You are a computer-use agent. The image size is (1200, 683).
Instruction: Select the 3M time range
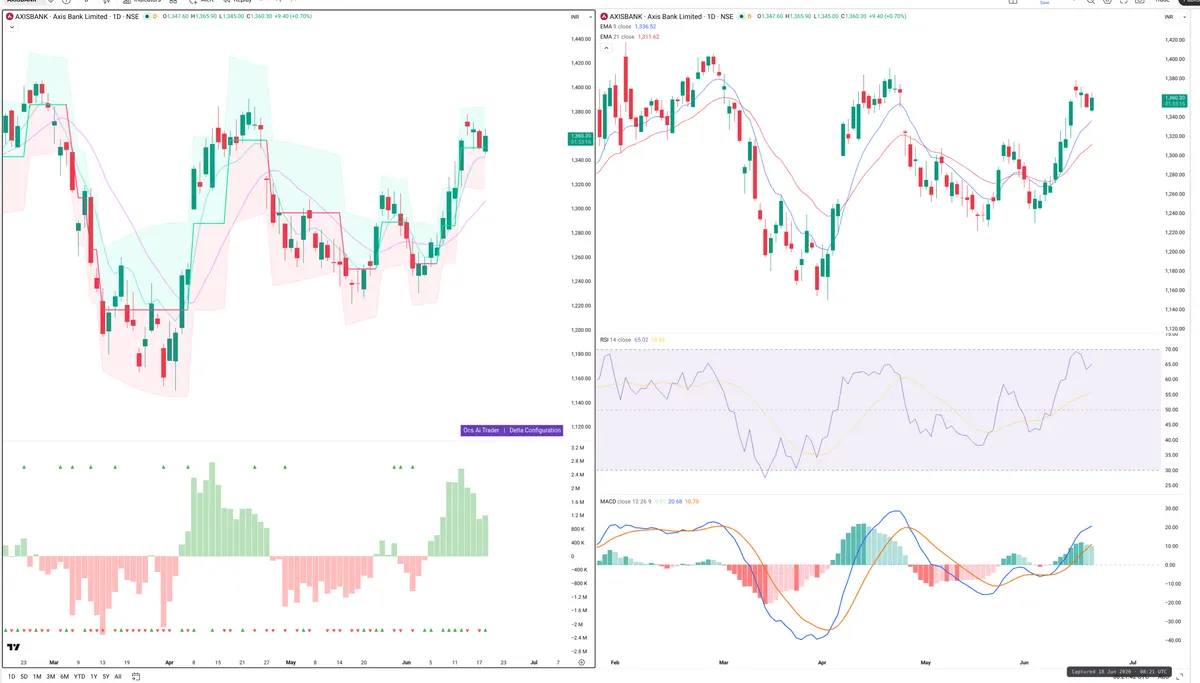50,676
